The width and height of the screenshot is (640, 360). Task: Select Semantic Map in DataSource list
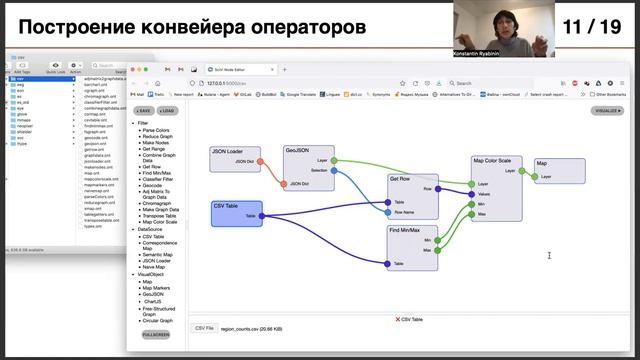pos(157,255)
